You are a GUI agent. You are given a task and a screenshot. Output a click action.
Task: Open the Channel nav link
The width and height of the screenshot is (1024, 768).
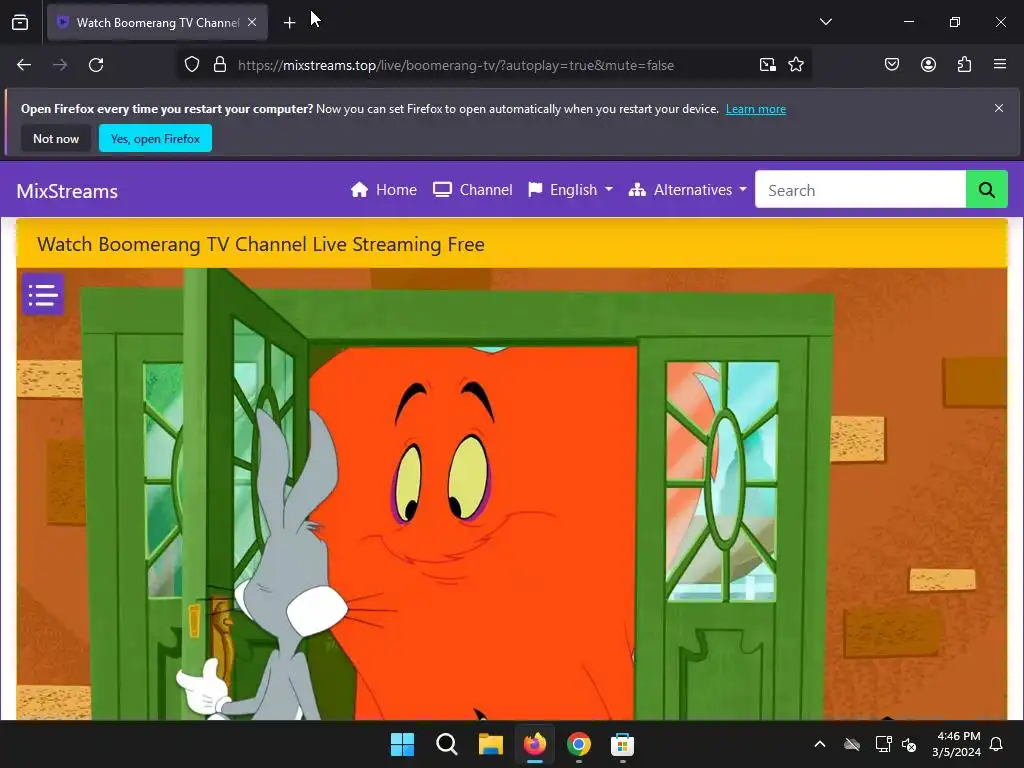click(x=473, y=190)
